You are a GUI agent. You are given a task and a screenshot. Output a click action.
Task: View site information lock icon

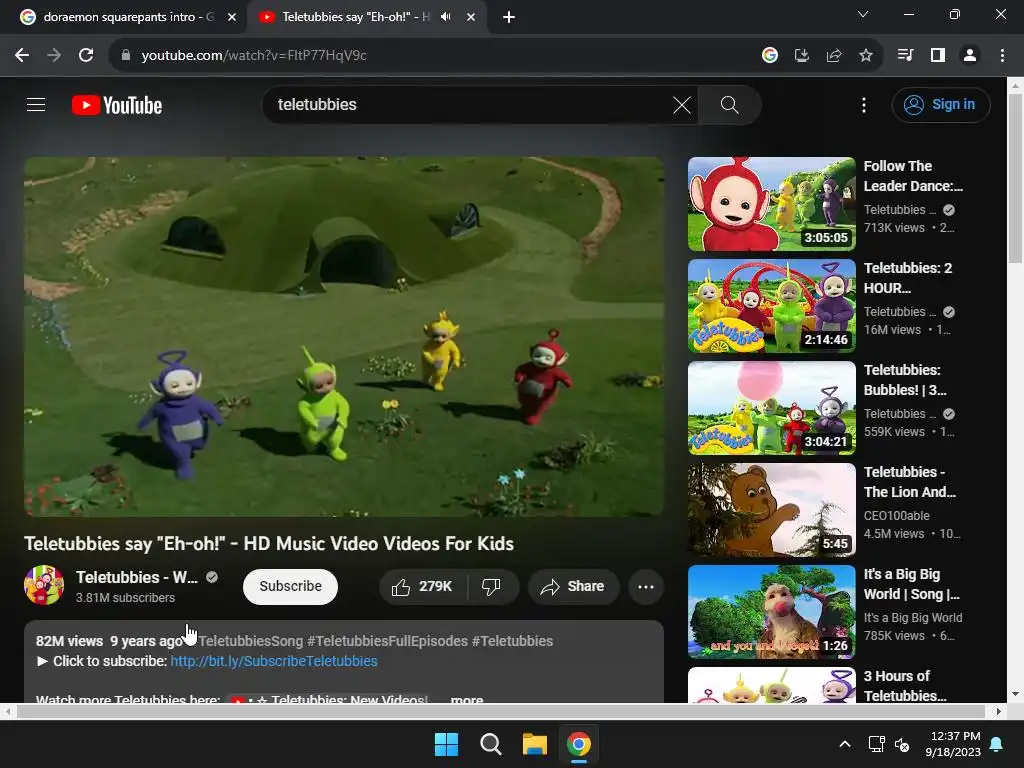point(126,56)
